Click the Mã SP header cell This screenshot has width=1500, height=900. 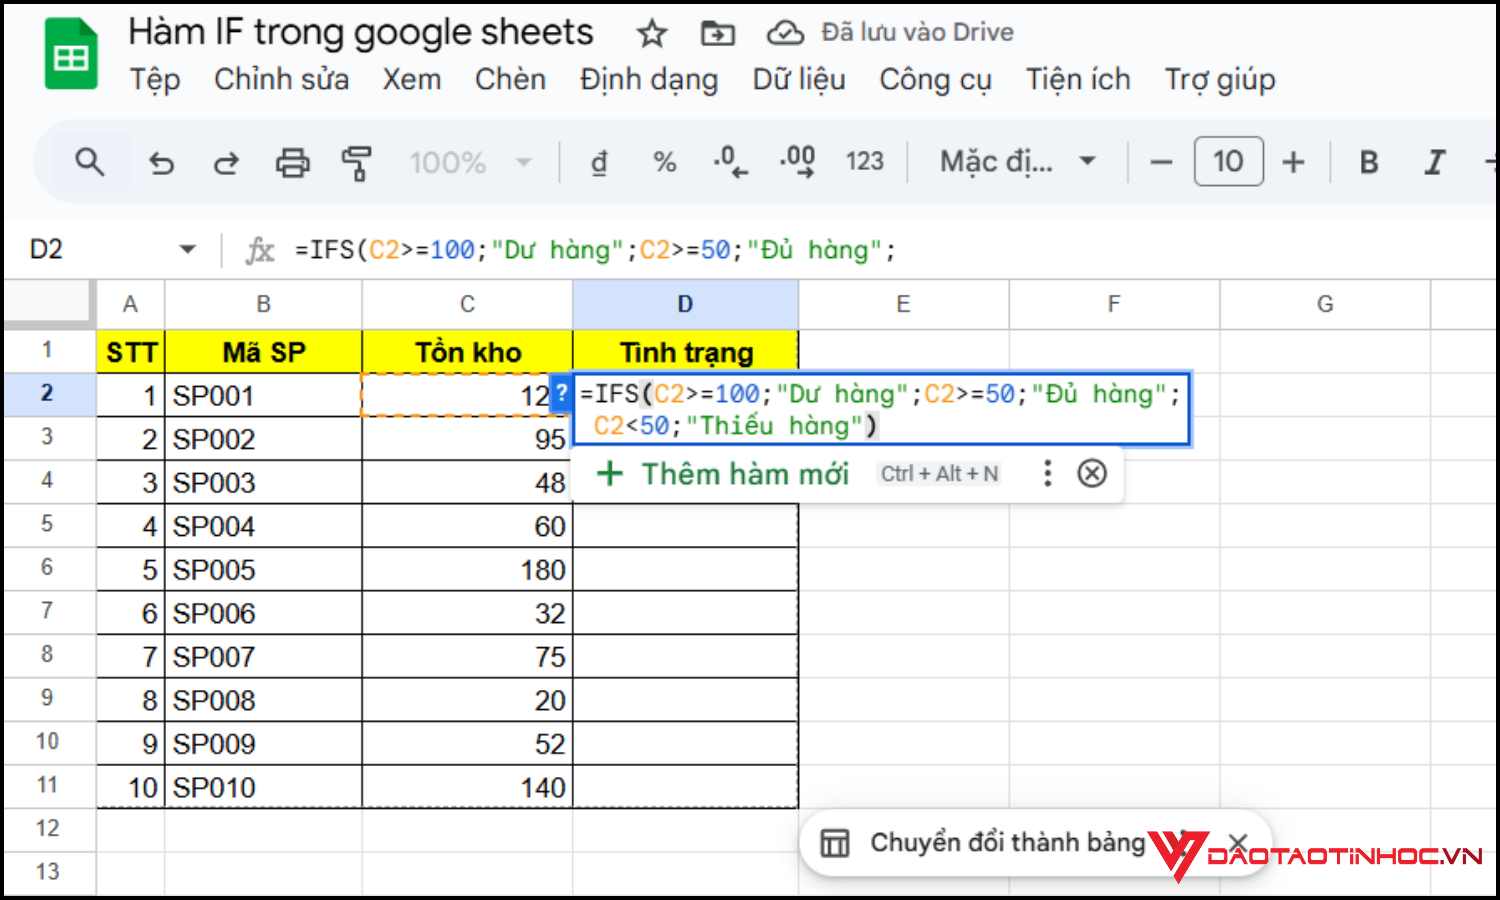click(x=263, y=352)
